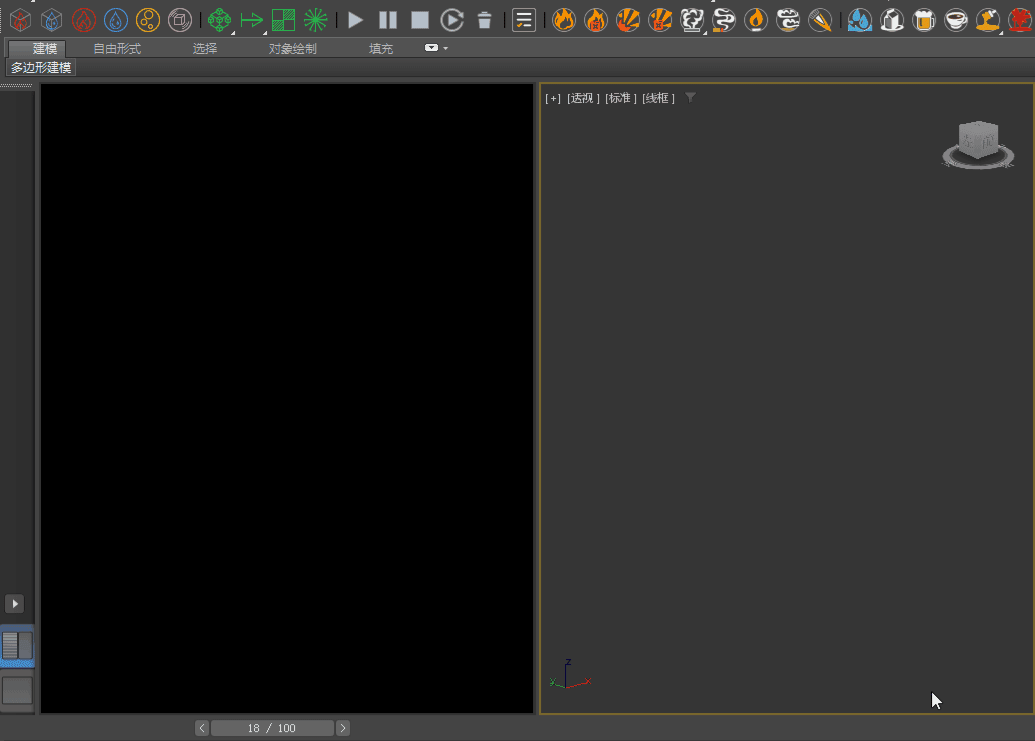Apply the cigarette smoke preset
Screen dimensions: 1035x741
point(724,20)
